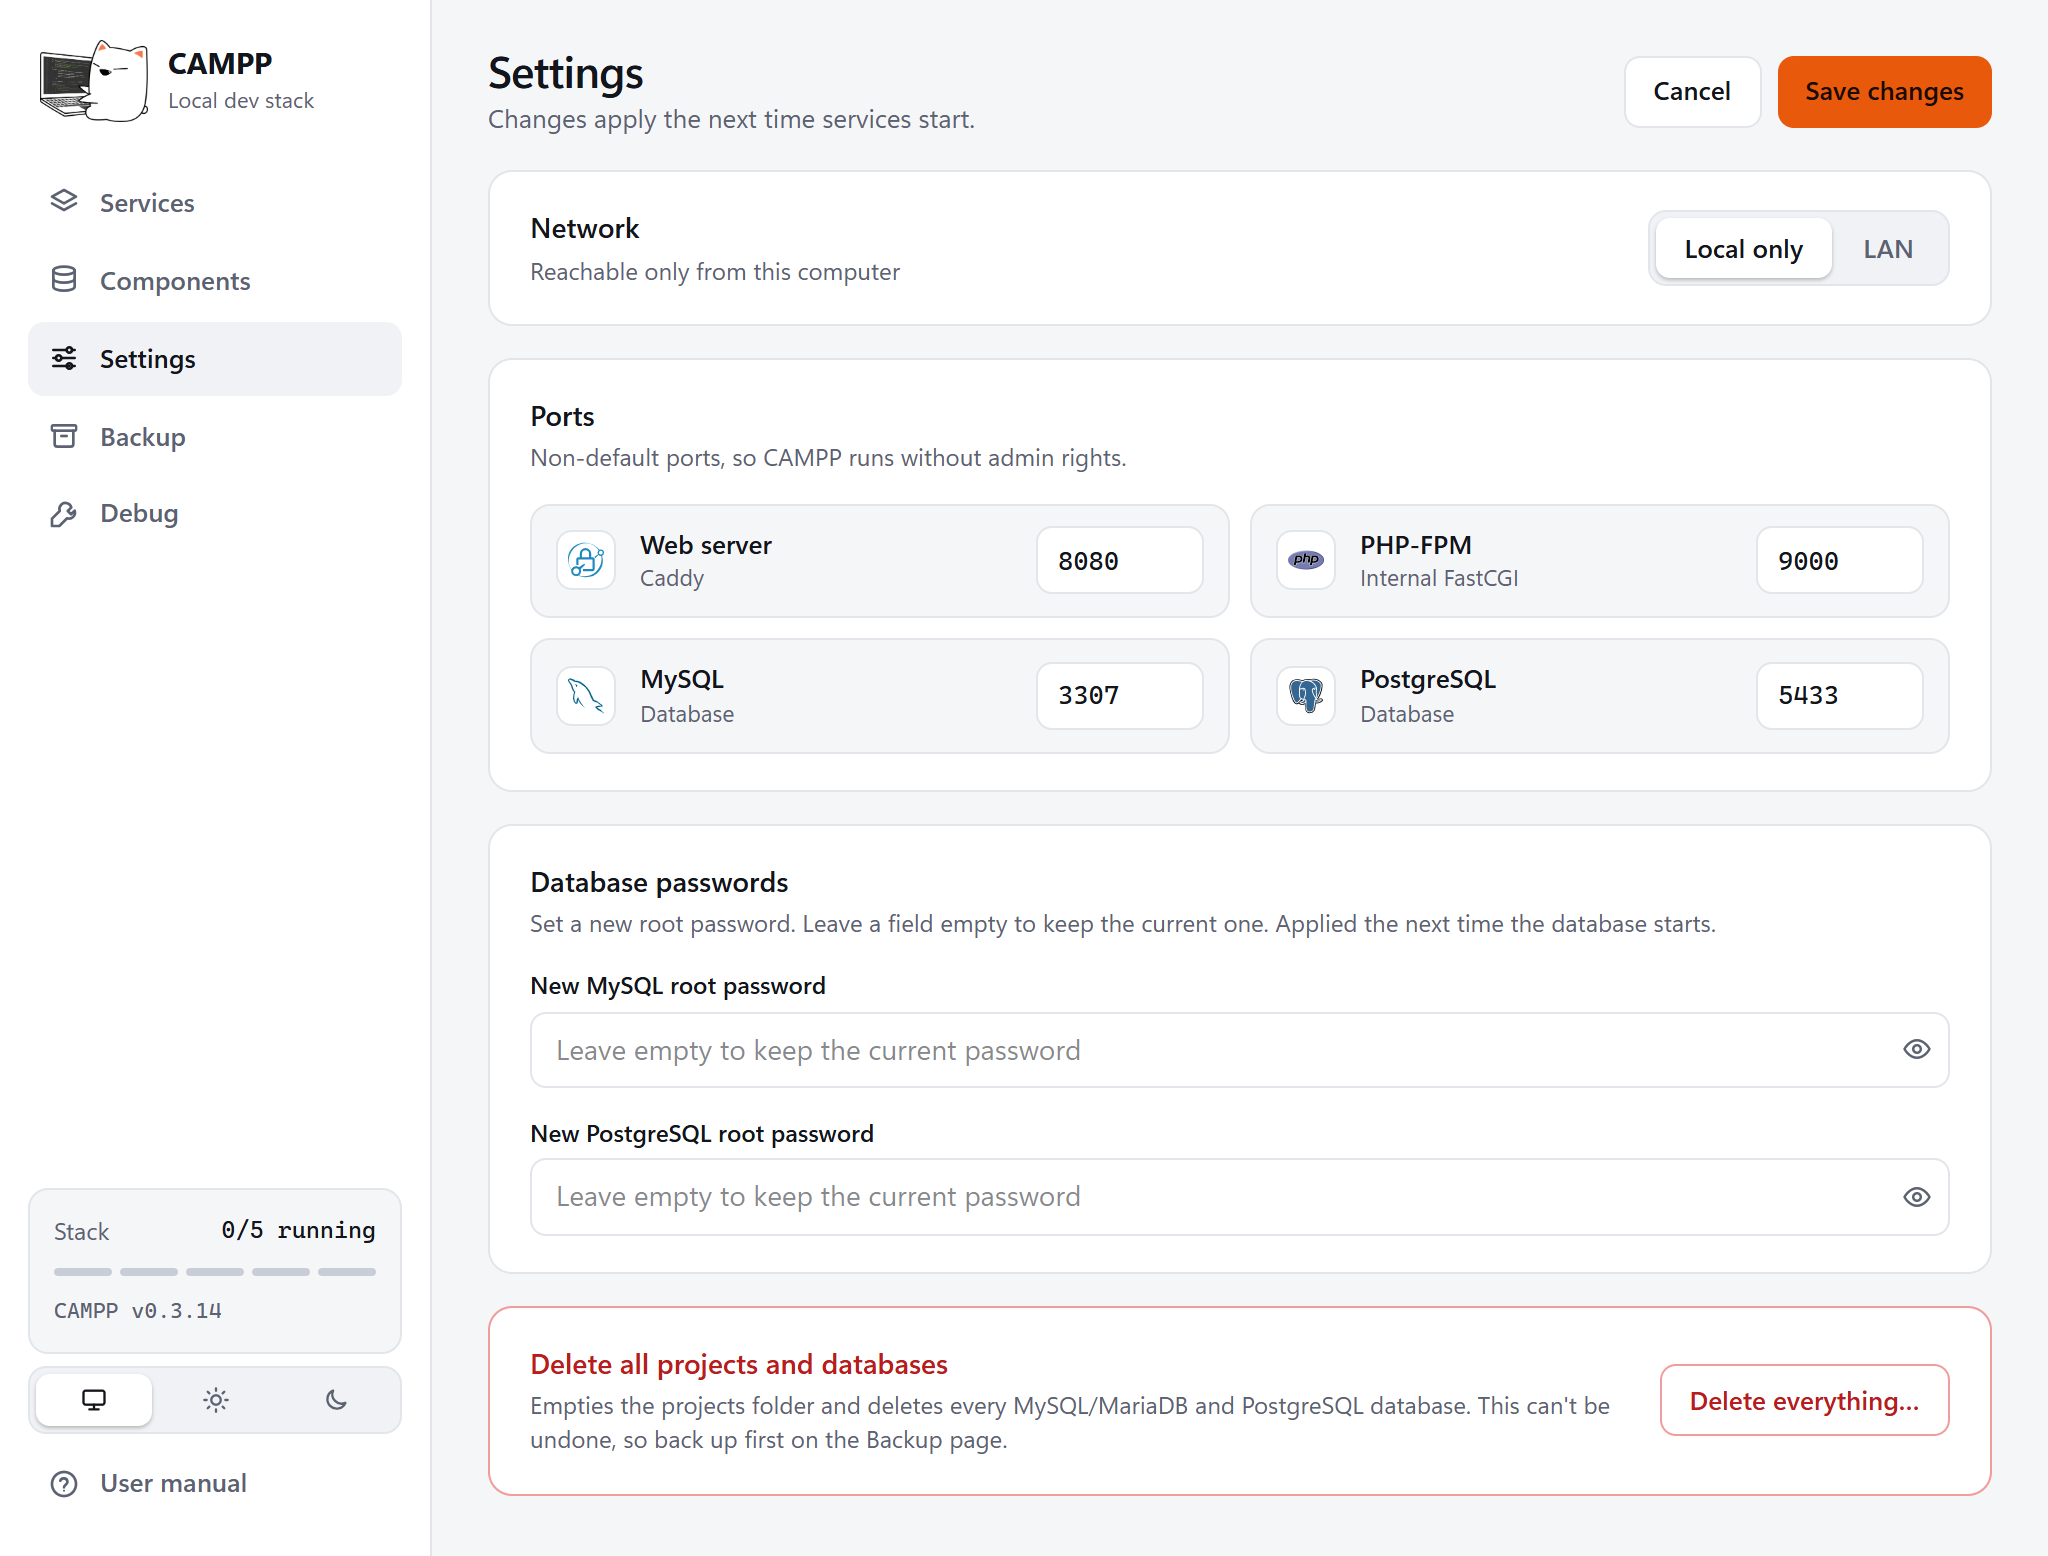The image size is (2048, 1556).
Task: Open the Components page
Action: (x=215, y=280)
